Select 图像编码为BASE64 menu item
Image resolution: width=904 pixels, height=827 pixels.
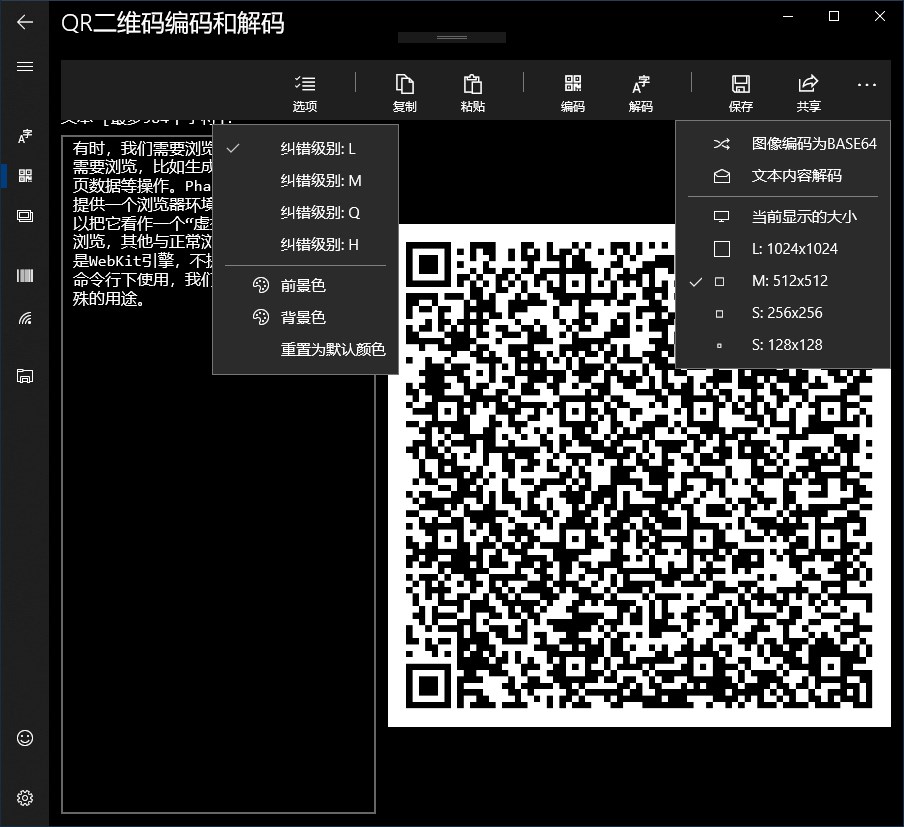[x=783, y=144]
